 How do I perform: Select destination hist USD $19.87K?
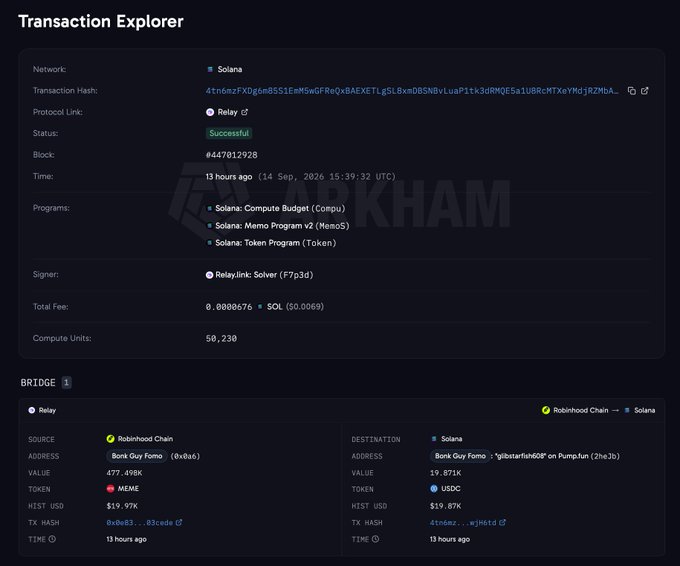[446, 506]
